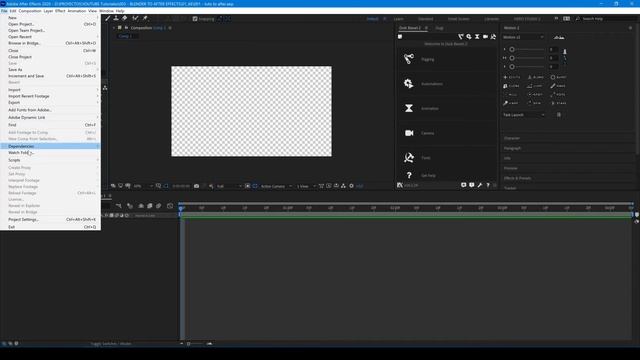Open the Composition menu in menu bar
The height and width of the screenshot is (360, 640).
tap(30, 11)
